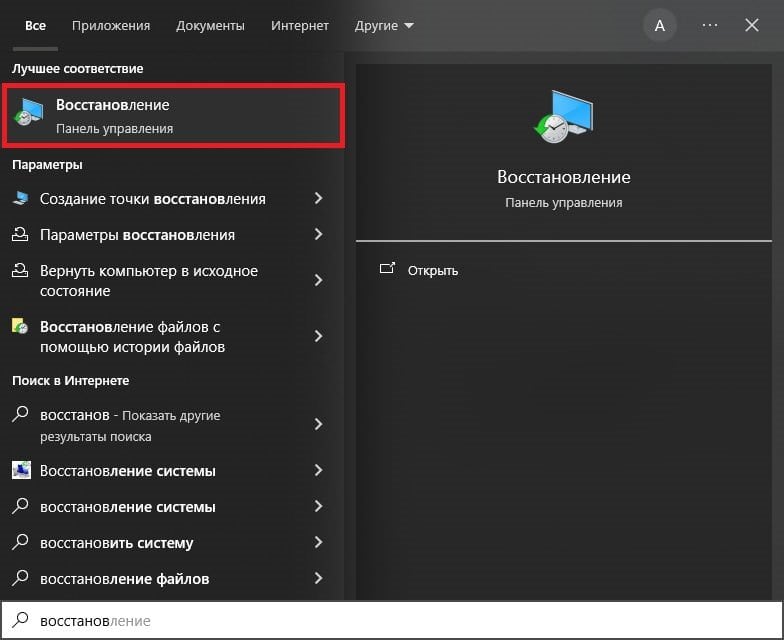Select lowercase восстановление системы suggestion
The height and width of the screenshot is (640, 784).
point(128,506)
